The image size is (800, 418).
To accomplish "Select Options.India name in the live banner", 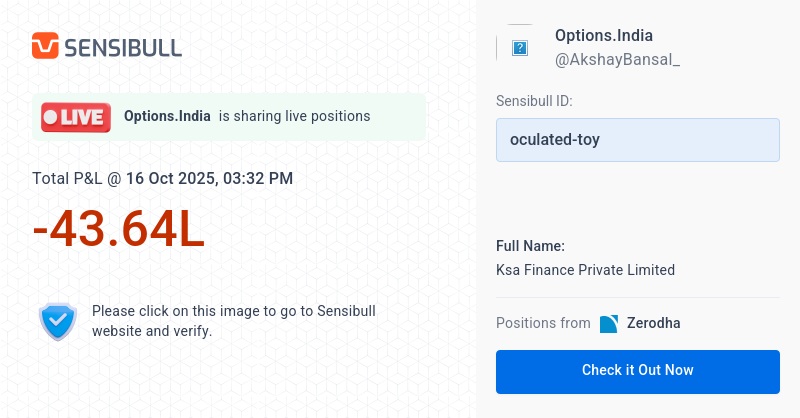I will coord(167,116).
